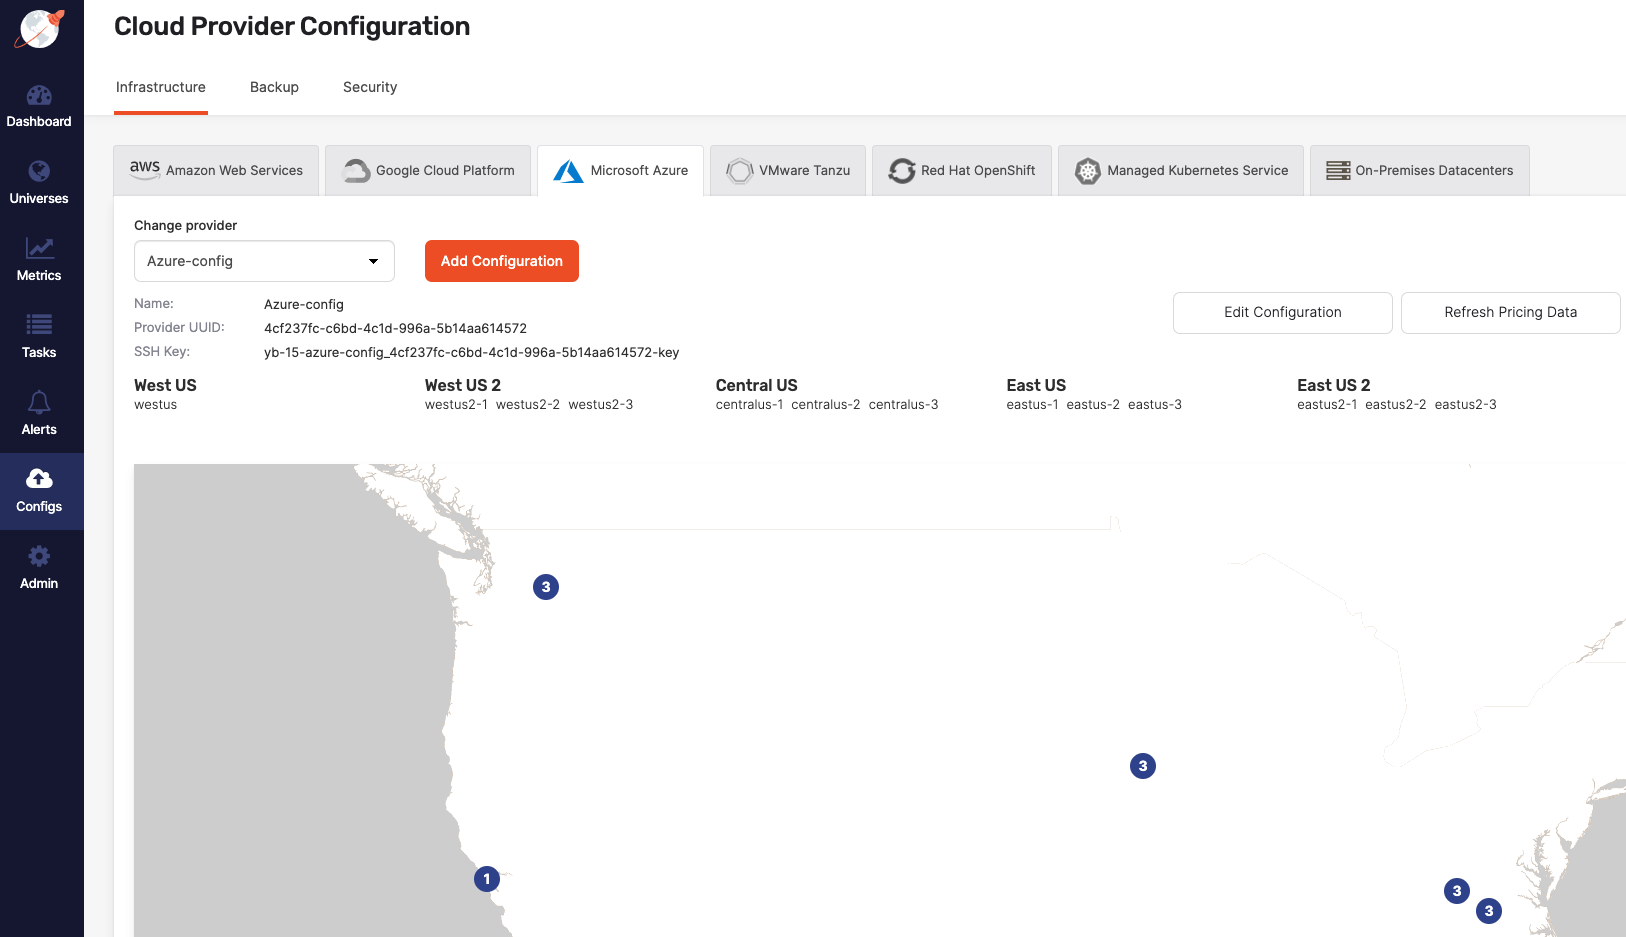Select the Red Hat OpenShift provider
The height and width of the screenshot is (937, 1626).
coord(961,170)
